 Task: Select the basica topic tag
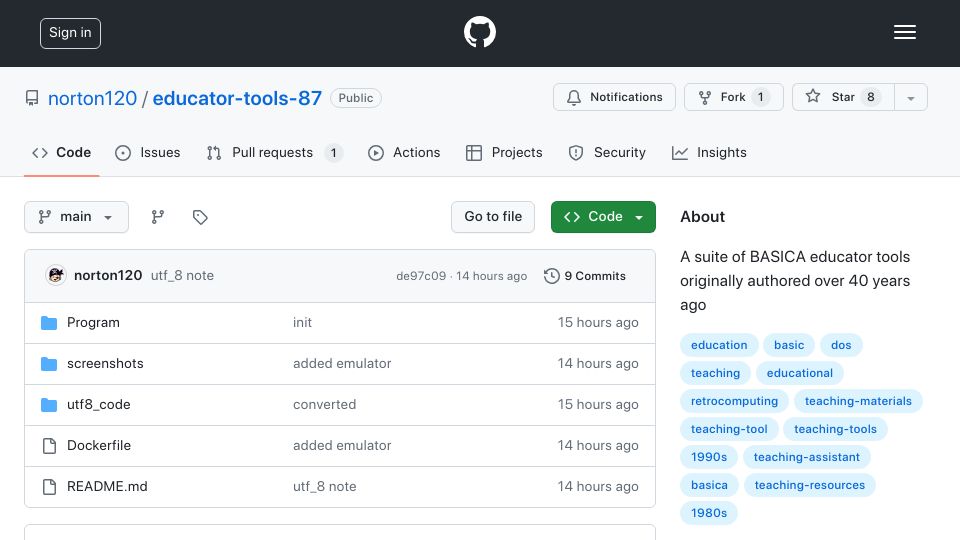click(710, 486)
